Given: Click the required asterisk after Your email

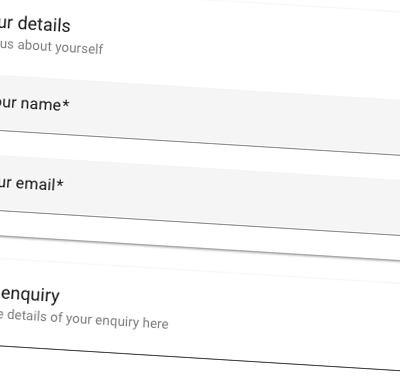Looking at the screenshot, I should [x=60, y=184].
